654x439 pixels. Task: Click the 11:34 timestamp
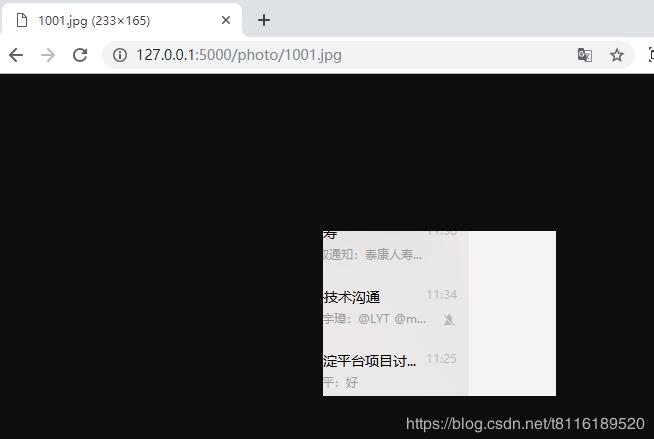click(x=442, y=295)
